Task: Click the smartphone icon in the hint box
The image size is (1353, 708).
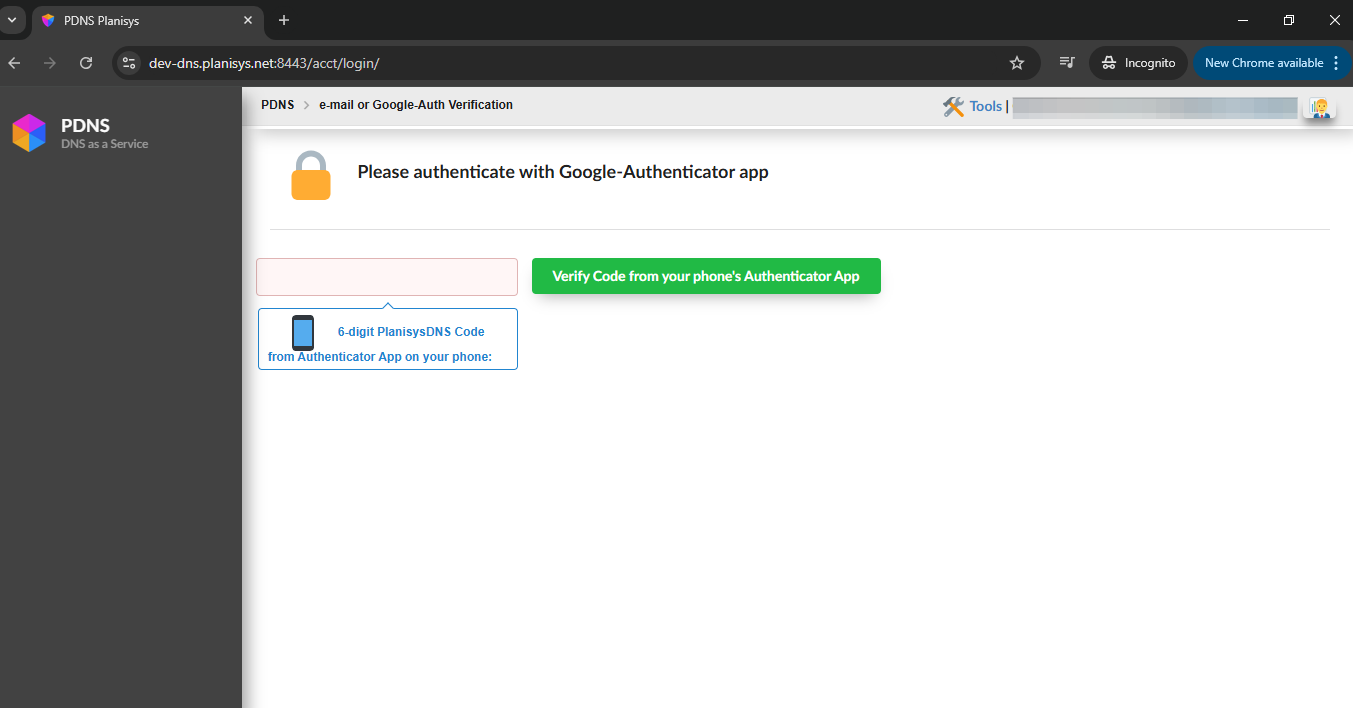Action: tap(303, 332)
